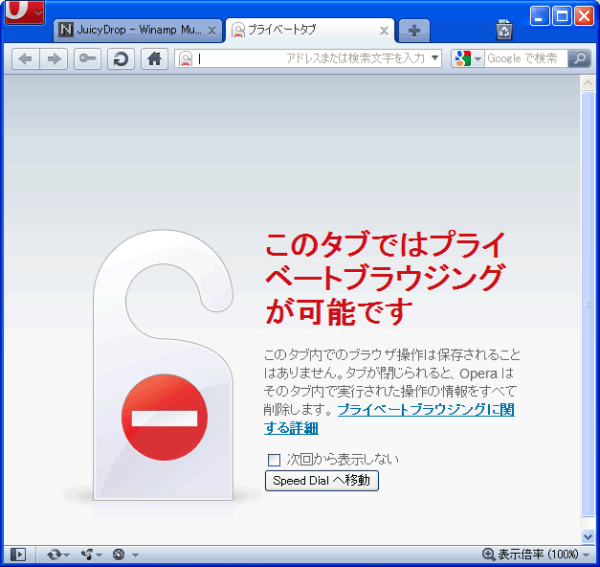
Task: Open the 表示倍率 zoom level dropdown
Action: (x=531, y=554)
